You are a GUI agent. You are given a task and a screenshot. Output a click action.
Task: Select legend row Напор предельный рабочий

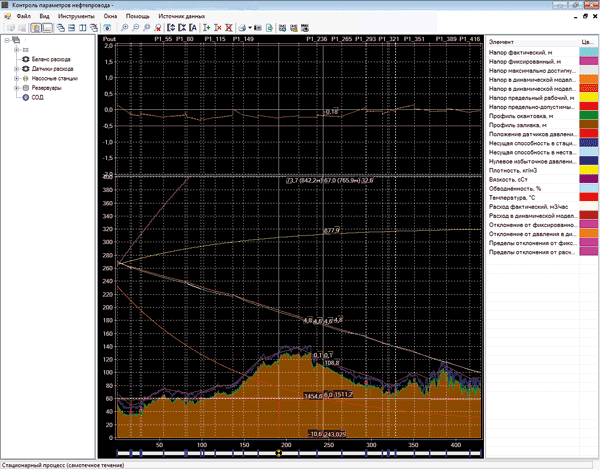coord(542,98)
